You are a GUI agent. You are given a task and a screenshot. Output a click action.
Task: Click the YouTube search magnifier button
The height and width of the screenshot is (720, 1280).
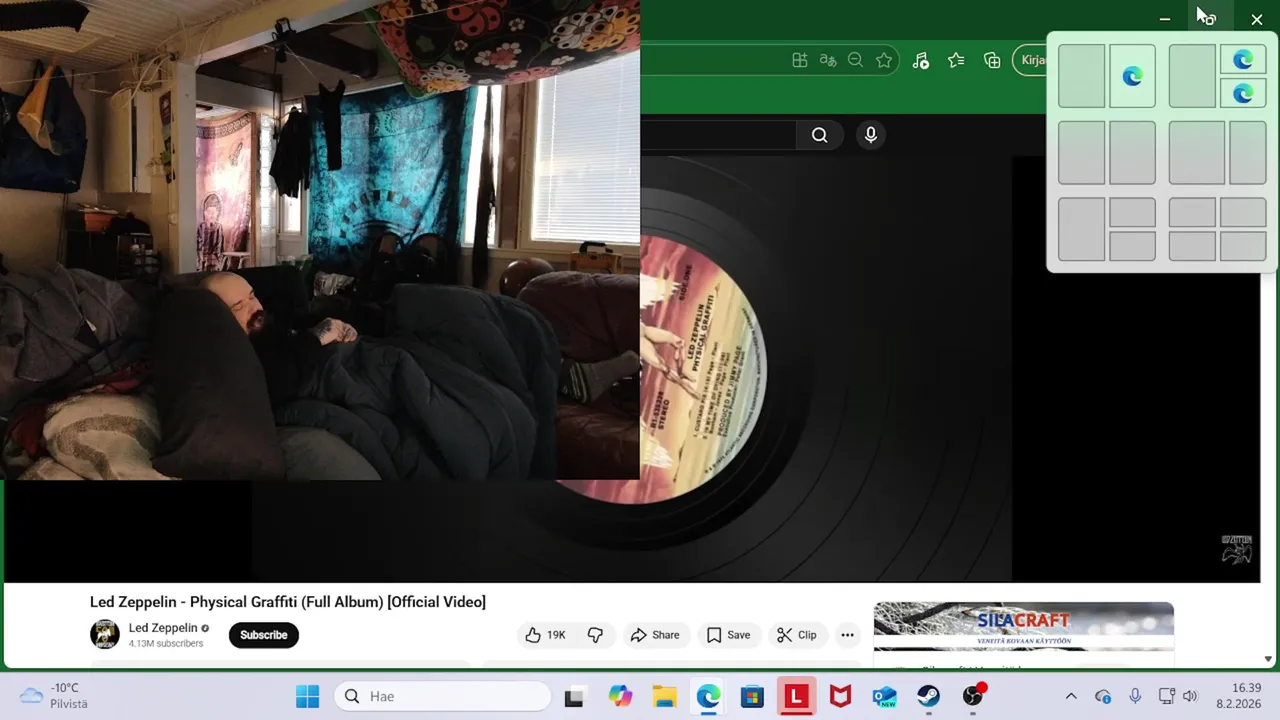[x=819, y=135]
